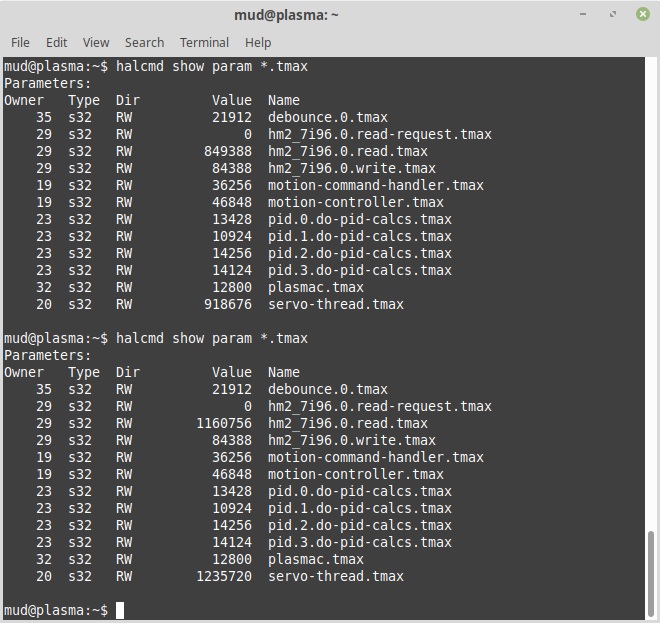Screen dimensions: 660x623
Task: Click the first halcmd show param command line
Action: [212, 66]
